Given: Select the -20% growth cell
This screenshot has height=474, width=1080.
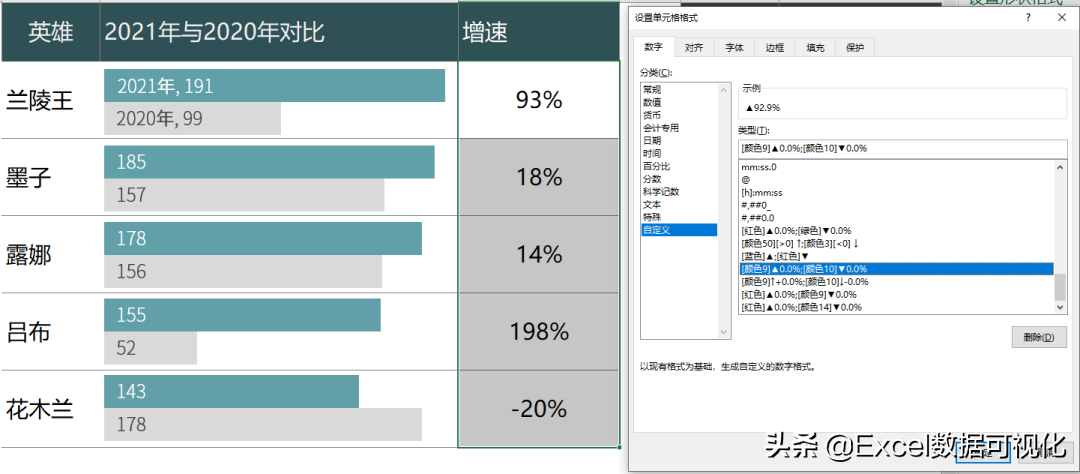Looking at the screenshot, I should [x=539, y=409].
